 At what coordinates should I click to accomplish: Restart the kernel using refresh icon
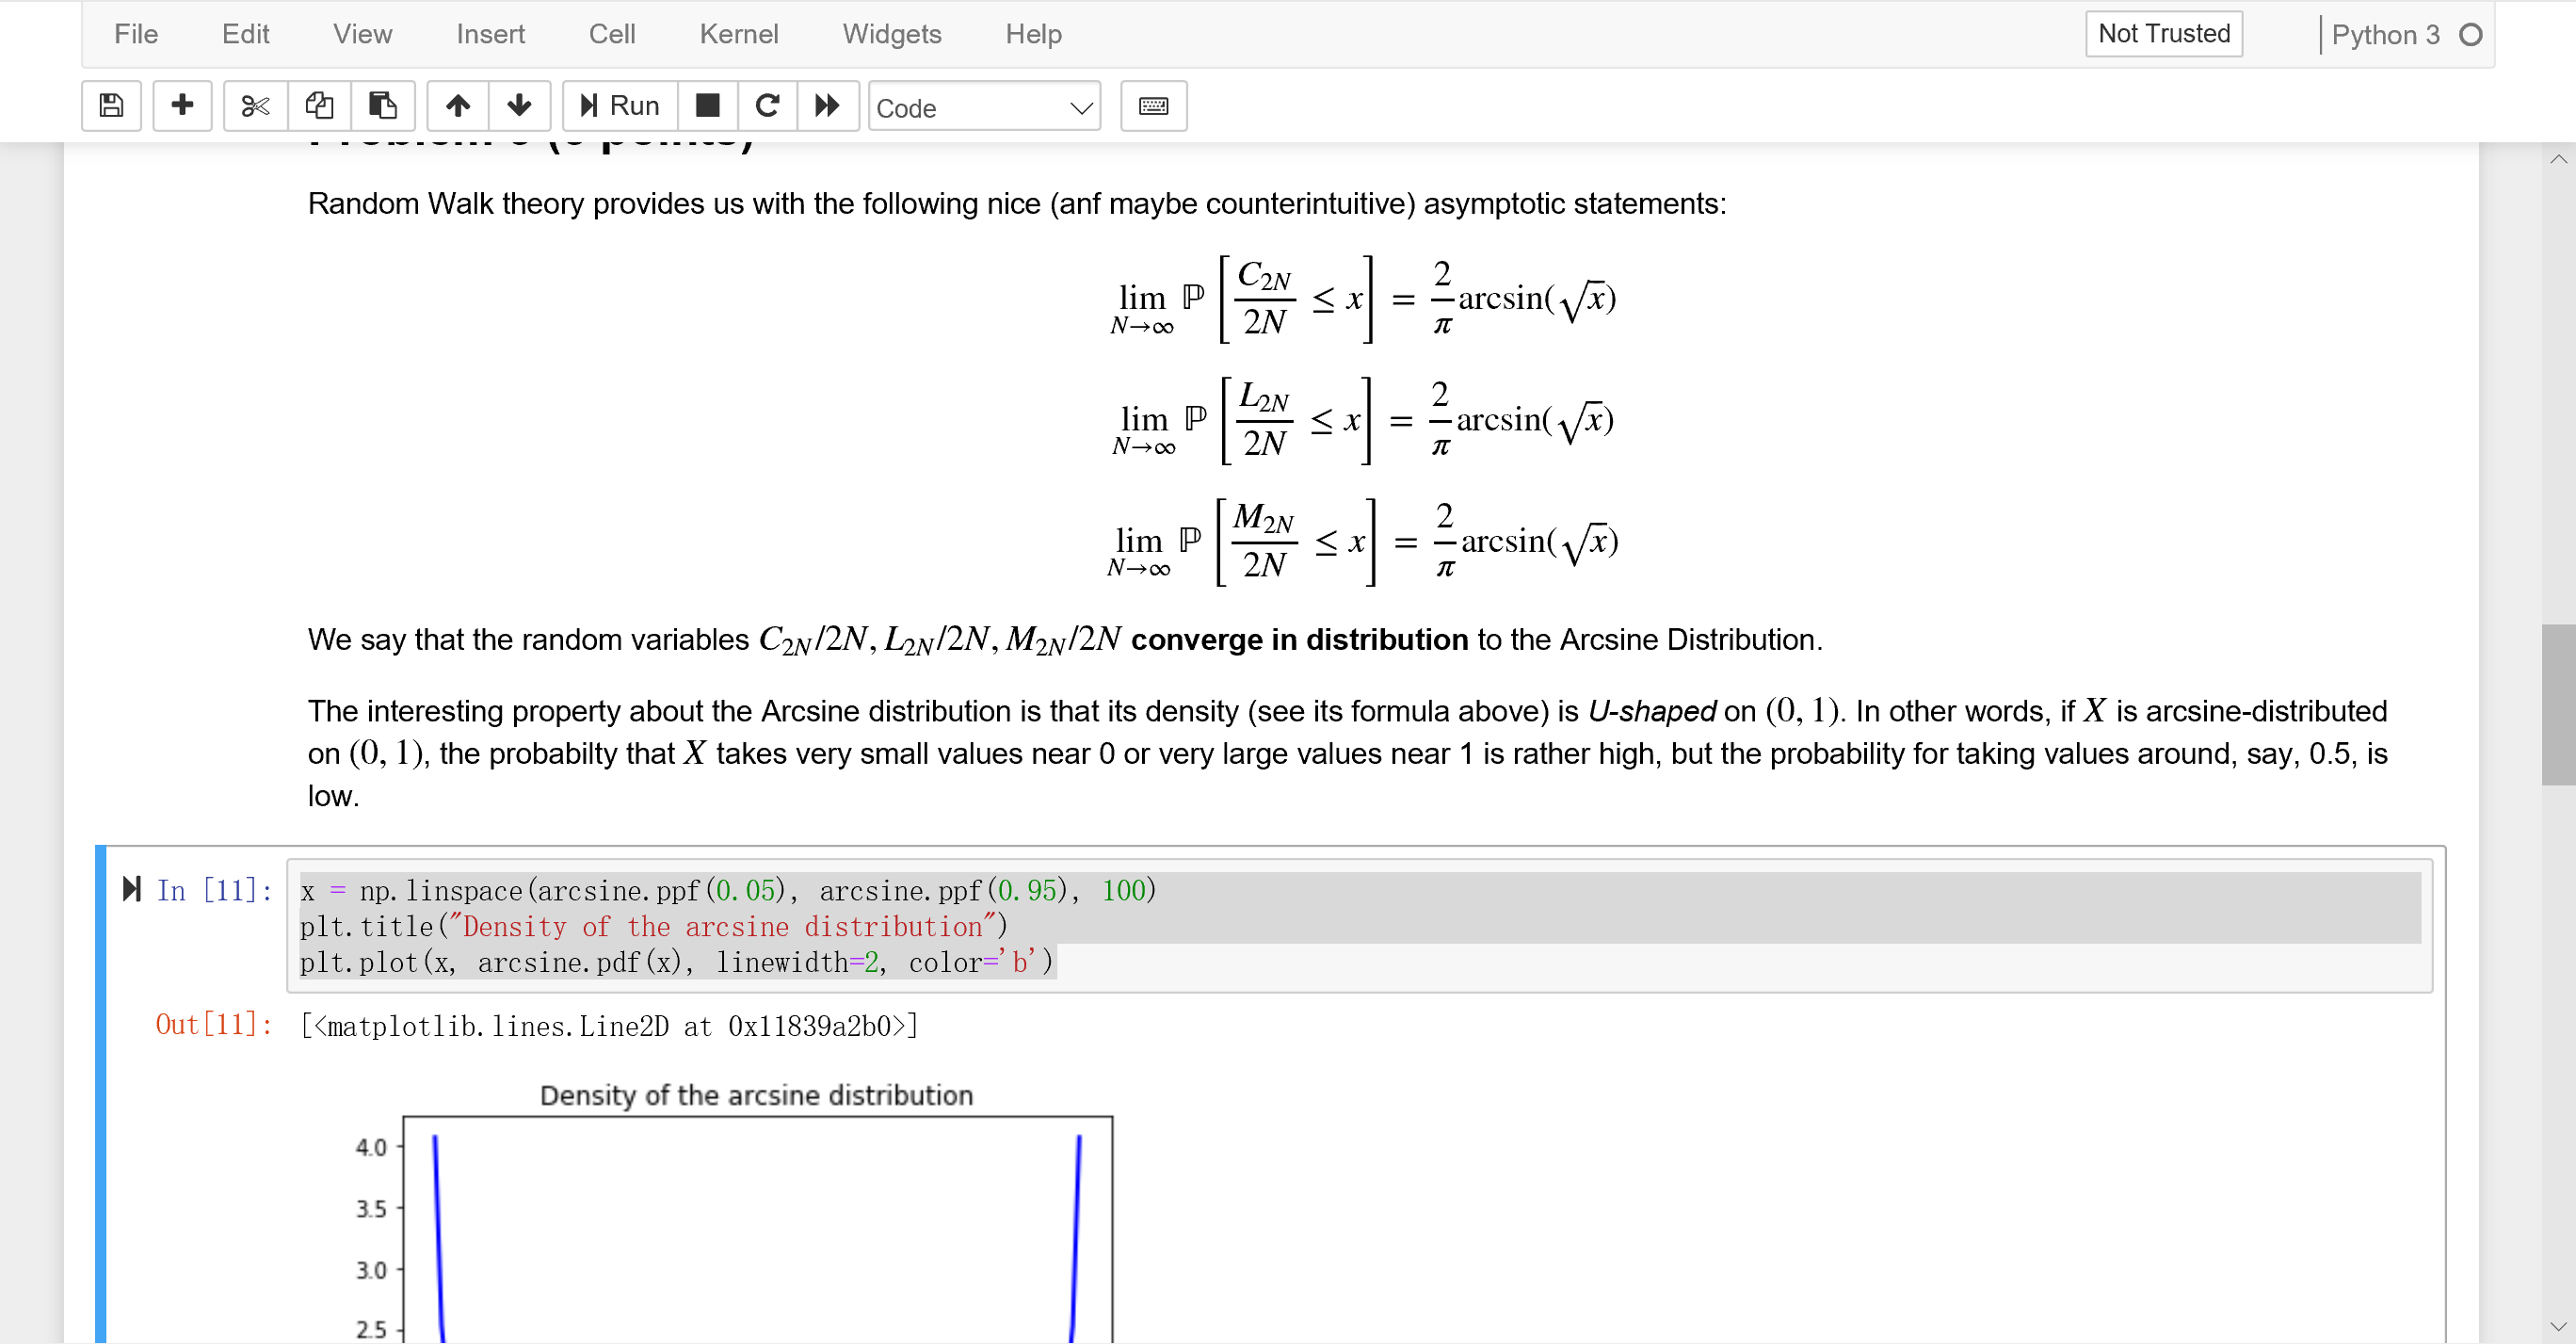pyautogui.click(x=767, y=106)
